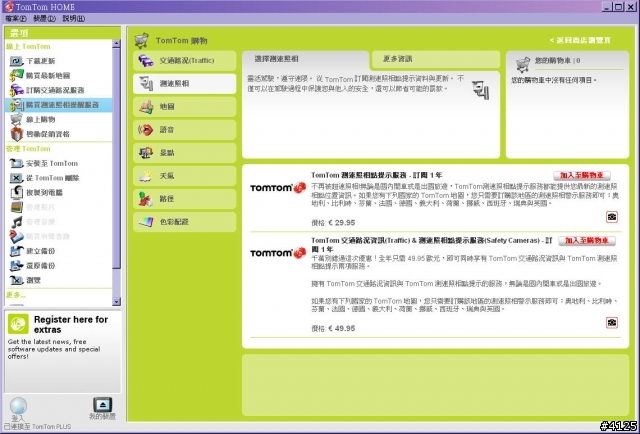Click the green Register here for extras icon

coord(18,324)
